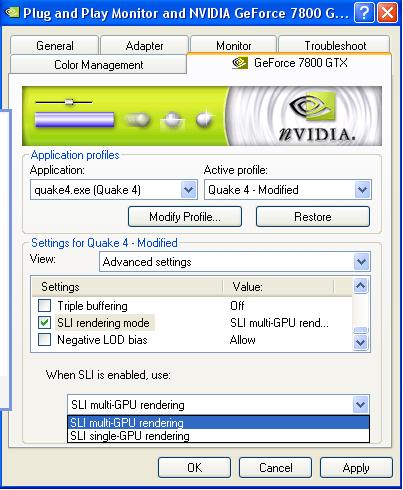
Task: Close the display properties dialog
Action: point(387,13)
